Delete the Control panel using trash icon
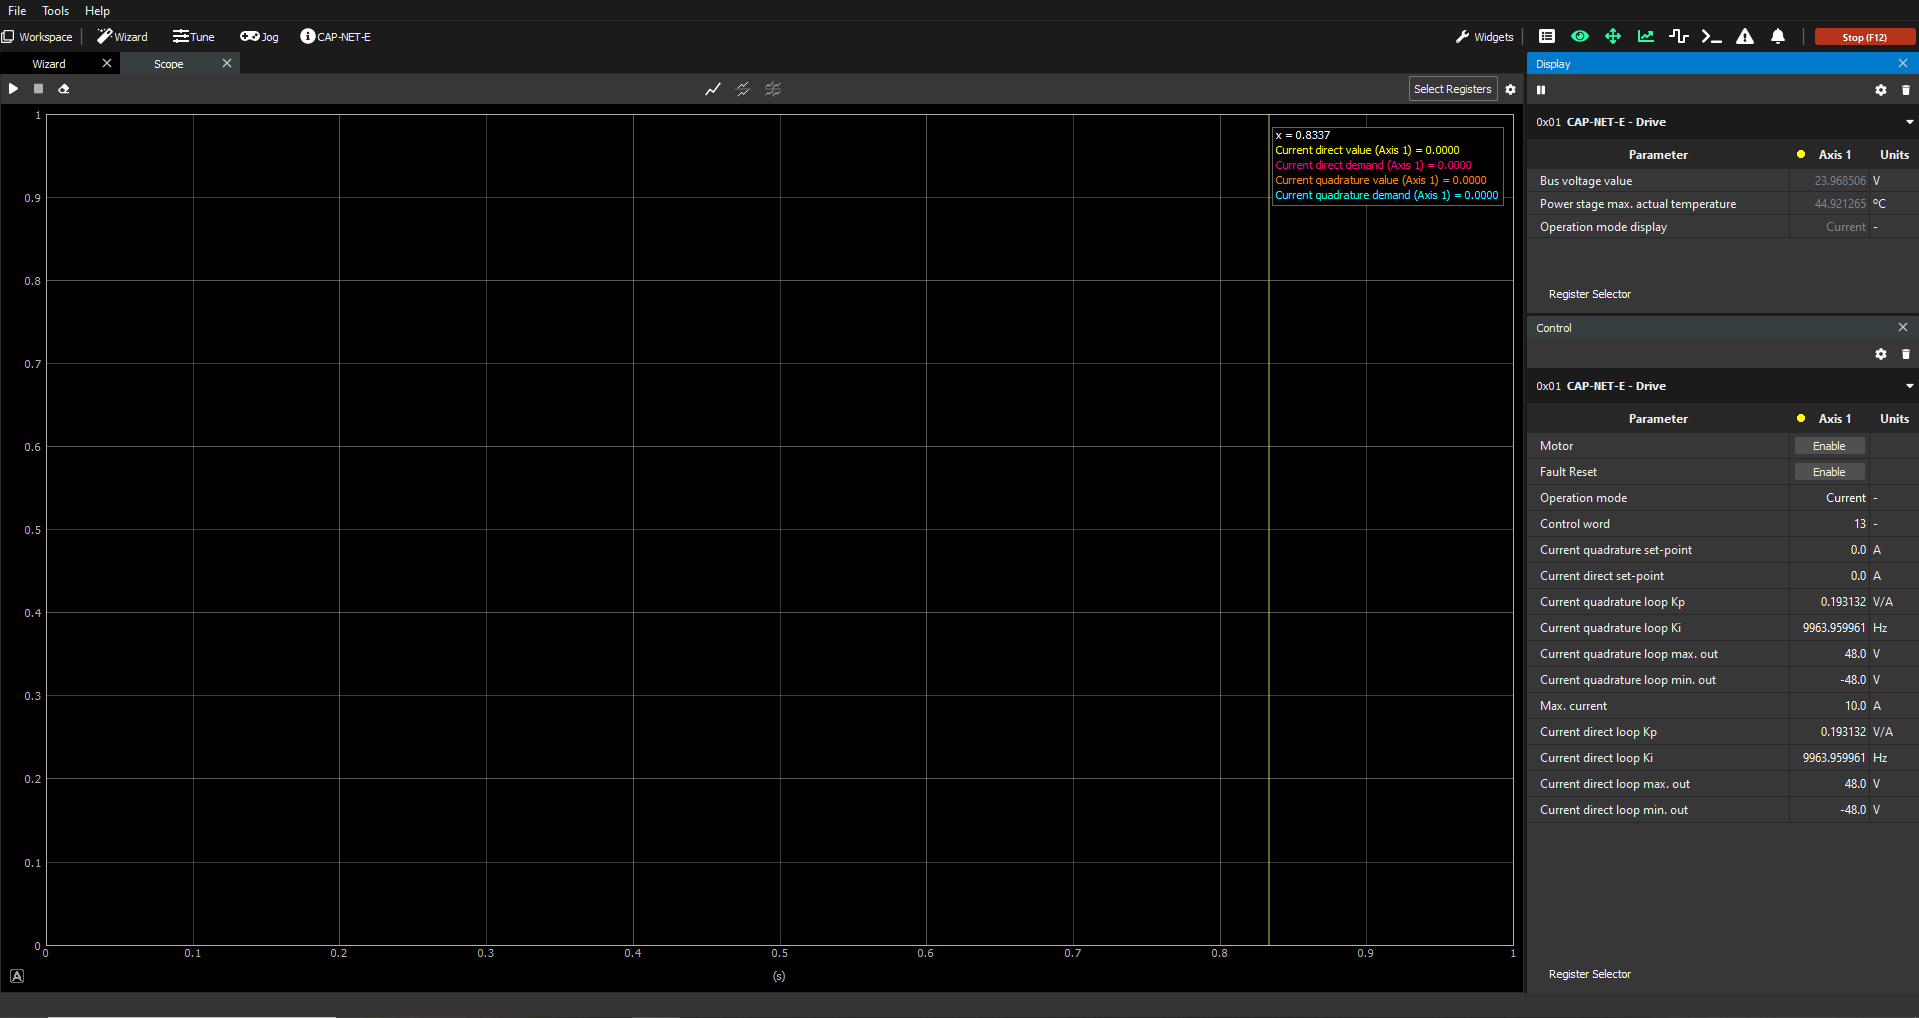Viewport: 1919px width, 1018px height. 1905,355
